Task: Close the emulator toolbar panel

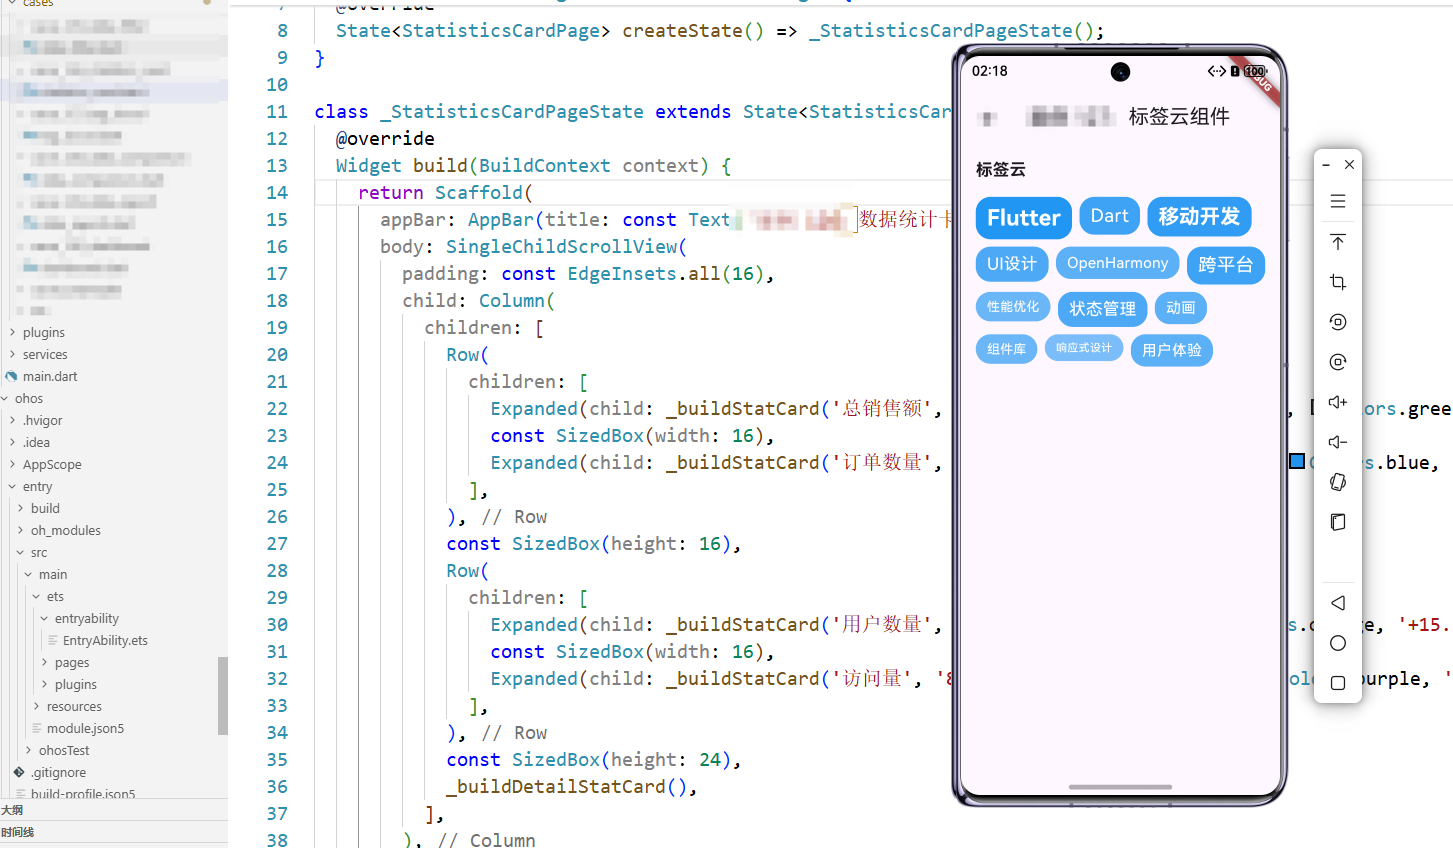Action: pyautogui.click(x=1349, y=165)
